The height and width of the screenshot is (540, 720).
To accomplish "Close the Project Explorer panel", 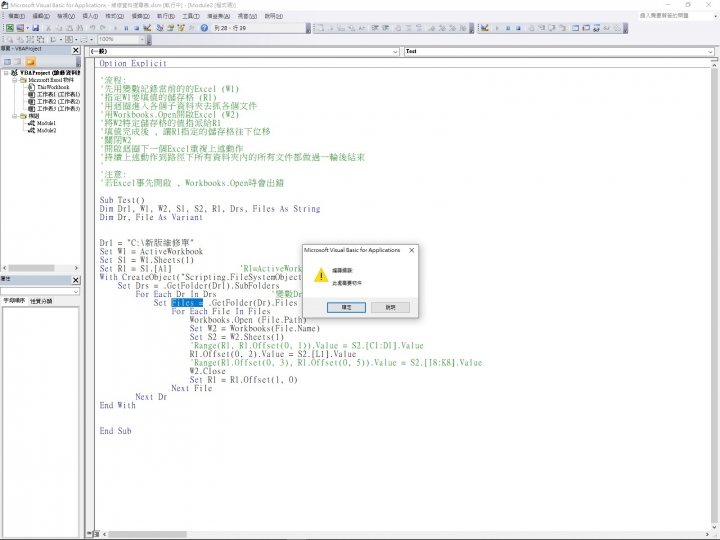I will pyautogui.click(x=76, y=50).
